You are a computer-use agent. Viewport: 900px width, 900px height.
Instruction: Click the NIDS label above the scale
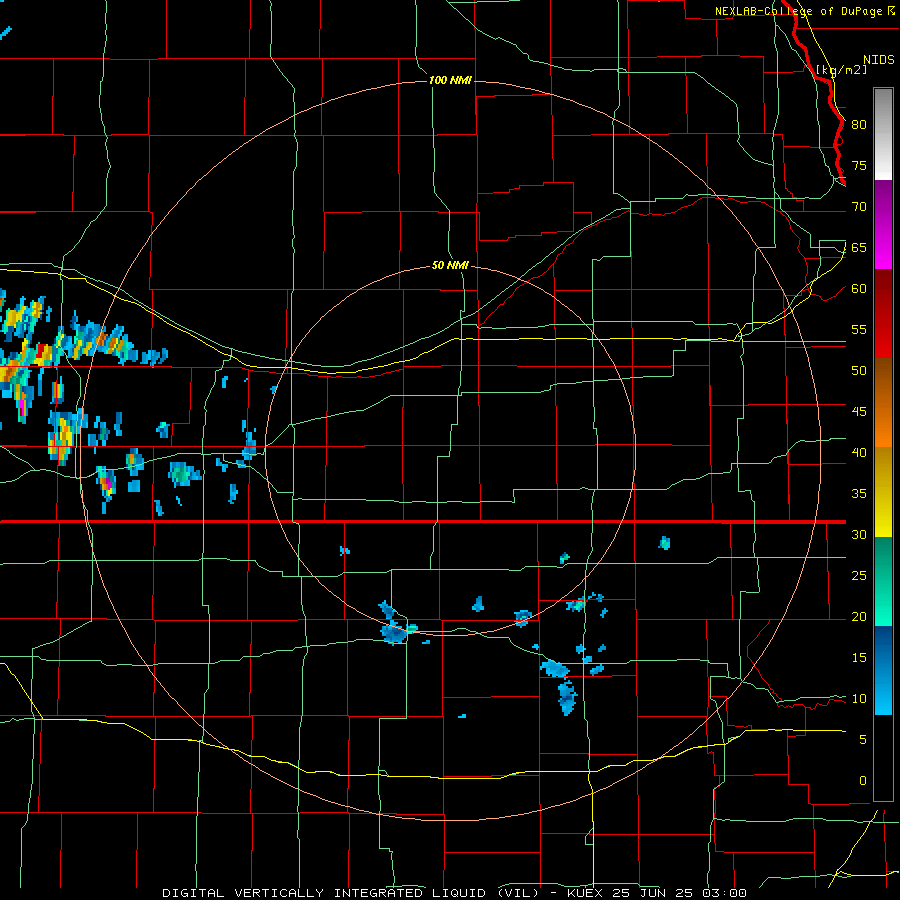pos(878,60)
